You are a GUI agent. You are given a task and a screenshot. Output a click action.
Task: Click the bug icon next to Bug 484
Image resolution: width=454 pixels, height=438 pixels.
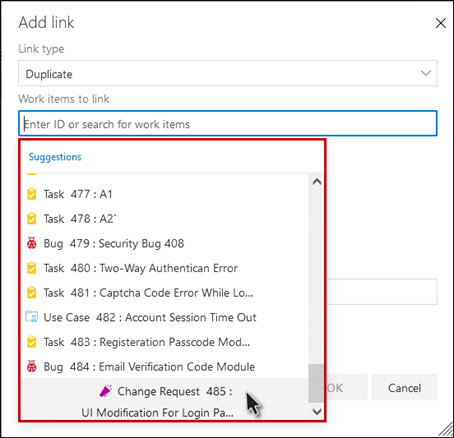[x=32, y=367]
